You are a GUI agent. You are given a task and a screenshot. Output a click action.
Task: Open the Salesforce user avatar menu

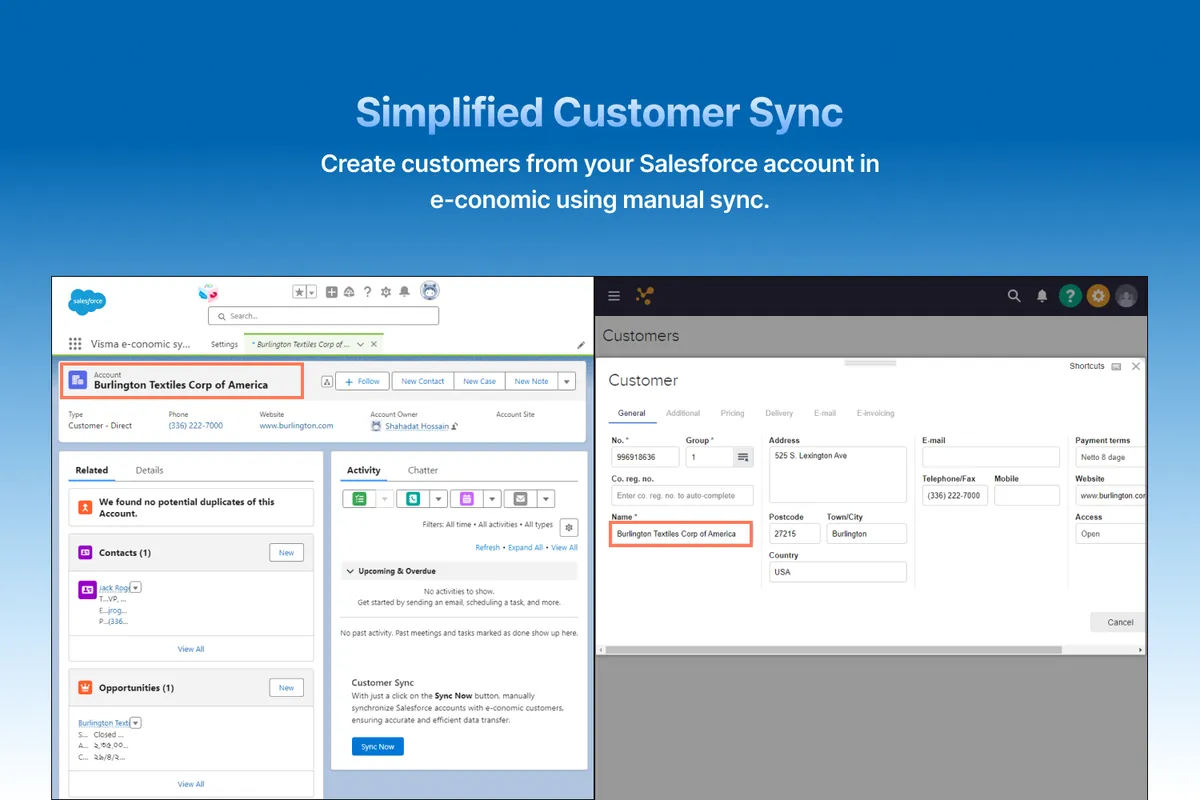coord(430,291)
